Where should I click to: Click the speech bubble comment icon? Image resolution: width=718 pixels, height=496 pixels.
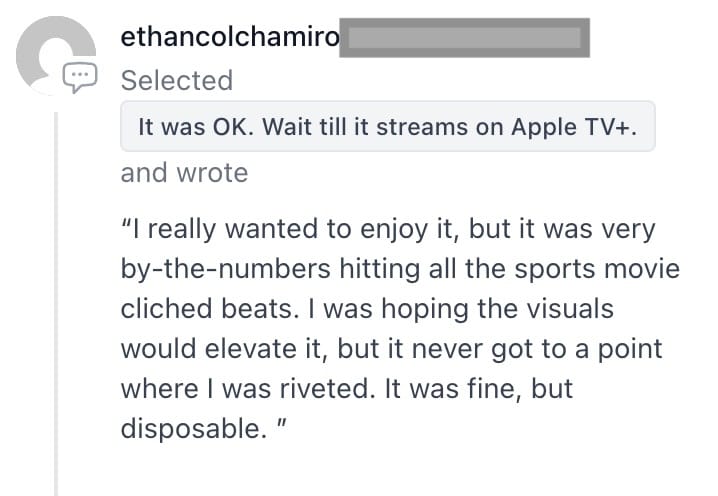tap(81, 74)
